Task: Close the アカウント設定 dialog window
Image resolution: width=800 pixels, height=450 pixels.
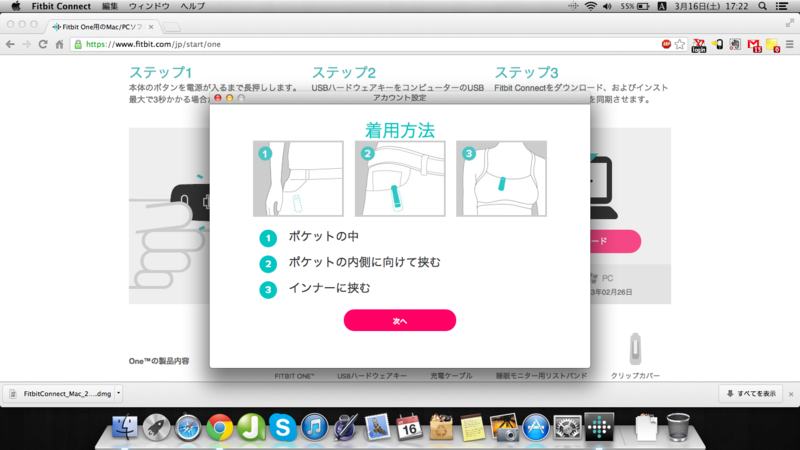Action: [218, 97]
